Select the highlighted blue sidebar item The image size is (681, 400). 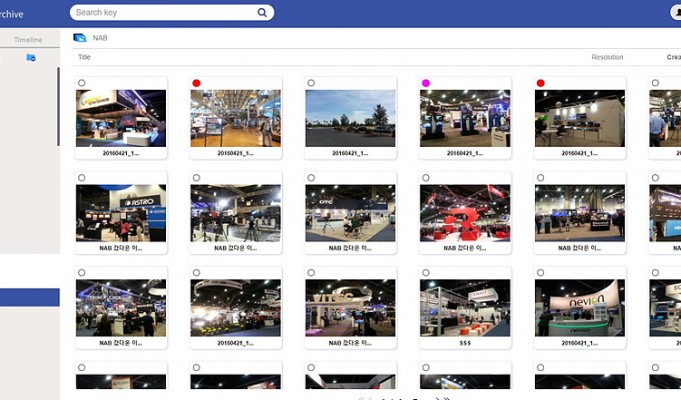coord(30,298)
